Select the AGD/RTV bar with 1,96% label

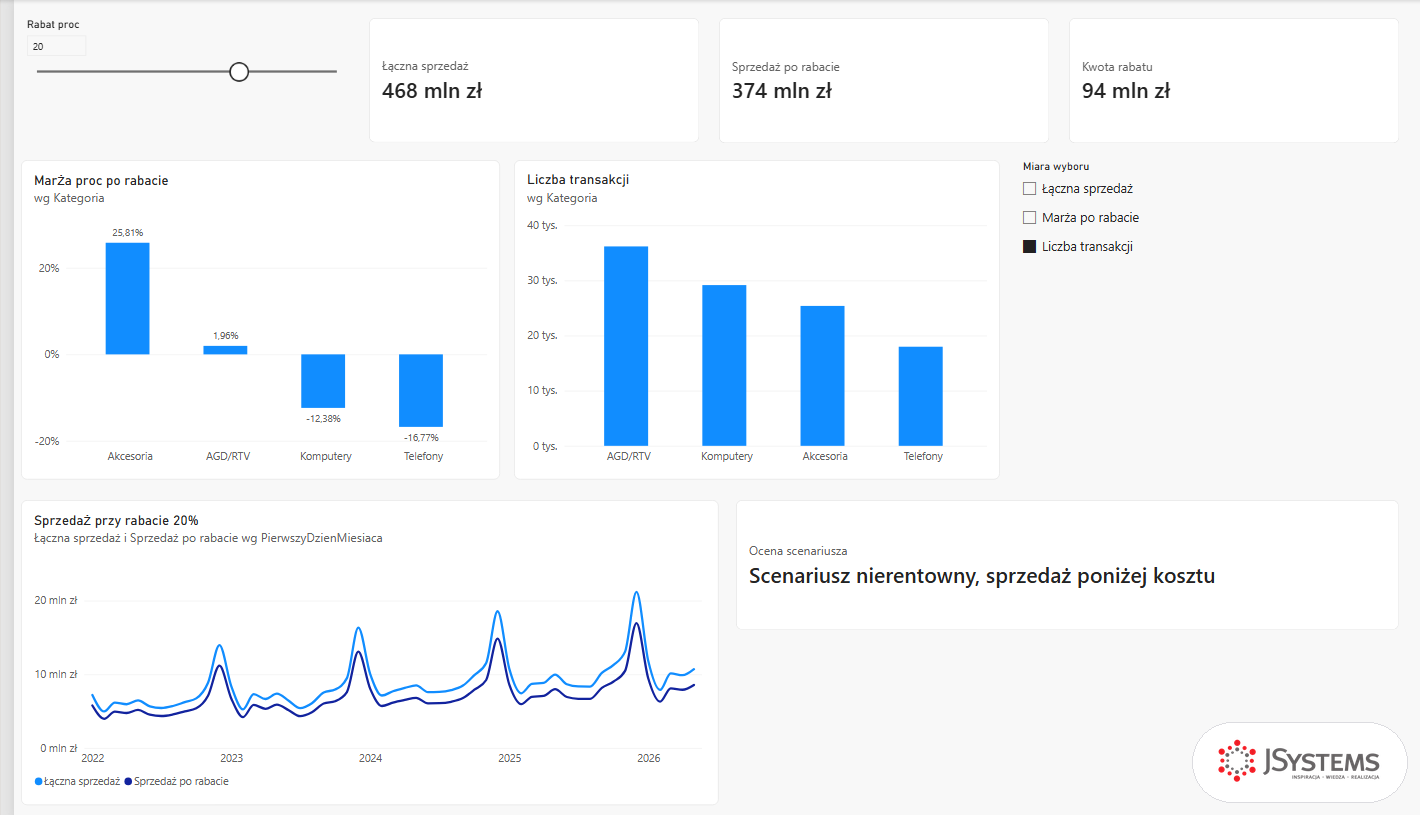[225, 350]
